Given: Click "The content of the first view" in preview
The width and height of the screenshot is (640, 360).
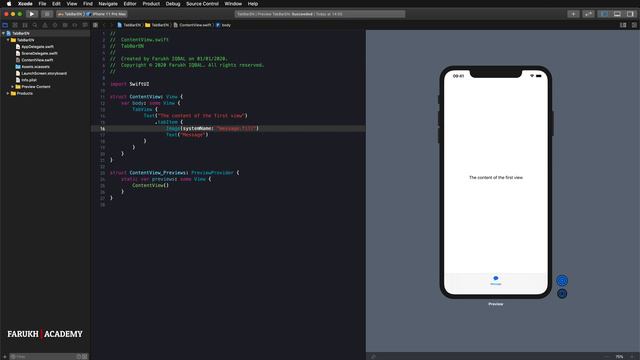Looking at the screenshot, I should (x=496, y=178).
